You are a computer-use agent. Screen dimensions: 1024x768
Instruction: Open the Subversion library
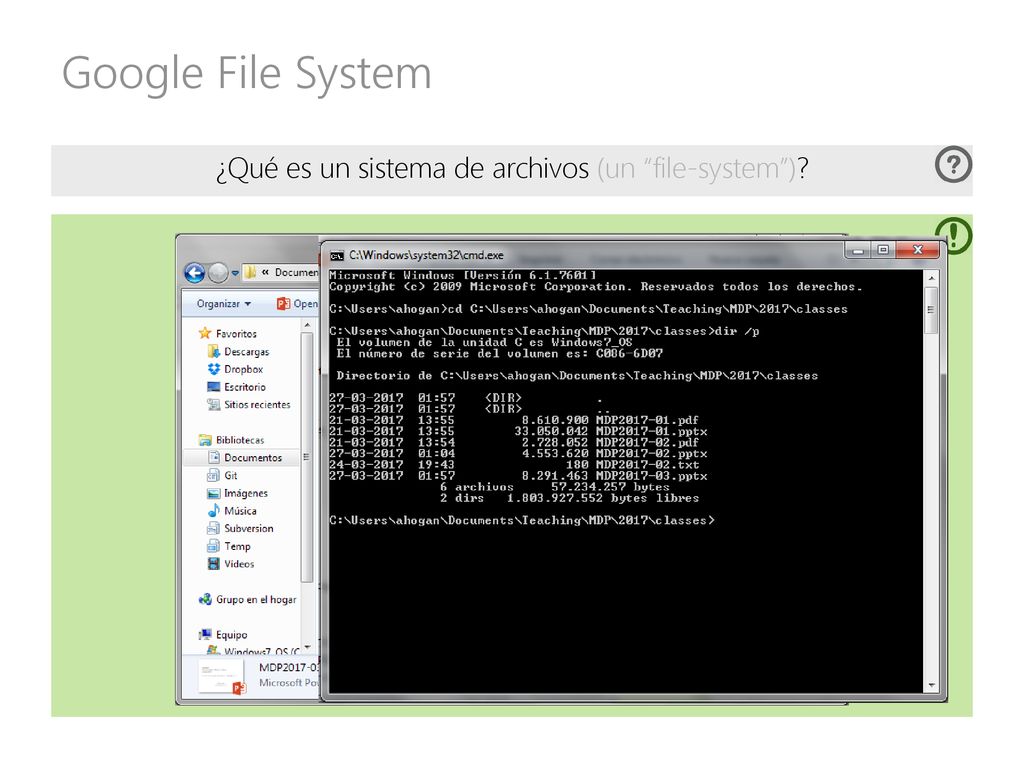click(x=248, y=528)
